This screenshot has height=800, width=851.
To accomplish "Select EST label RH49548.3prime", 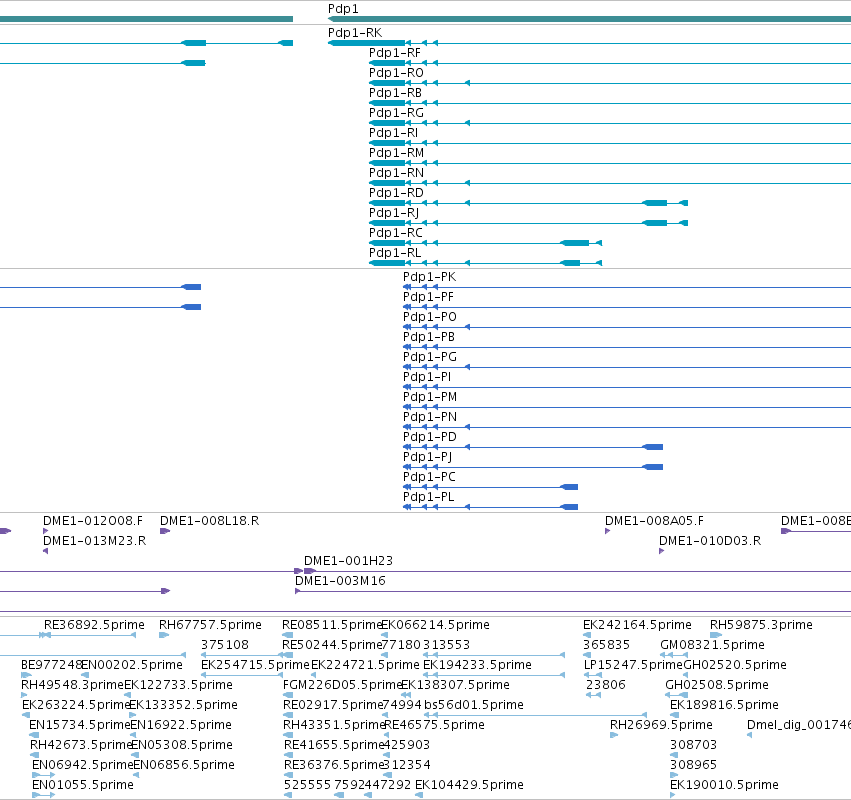I will [72, 685].
